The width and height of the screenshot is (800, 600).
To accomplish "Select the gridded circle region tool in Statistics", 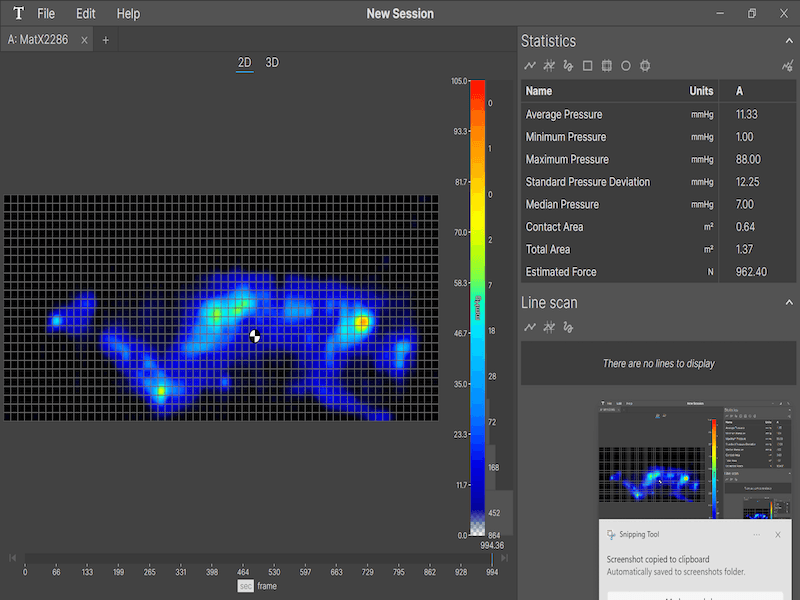I will [645, 66].
